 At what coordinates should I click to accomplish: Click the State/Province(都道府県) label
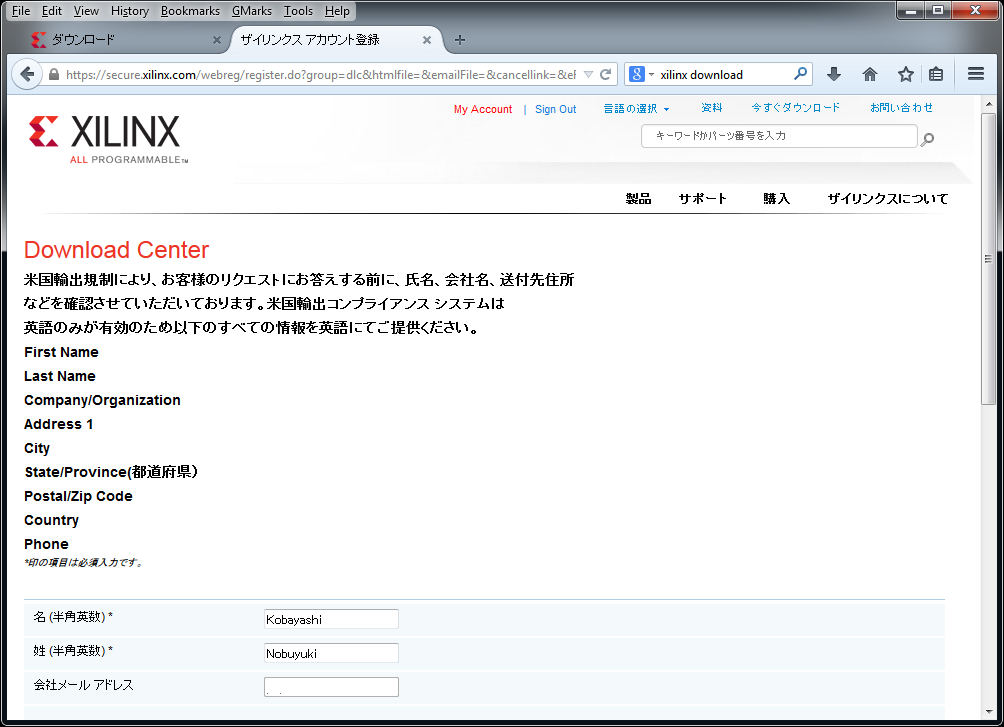pos(111,472)
